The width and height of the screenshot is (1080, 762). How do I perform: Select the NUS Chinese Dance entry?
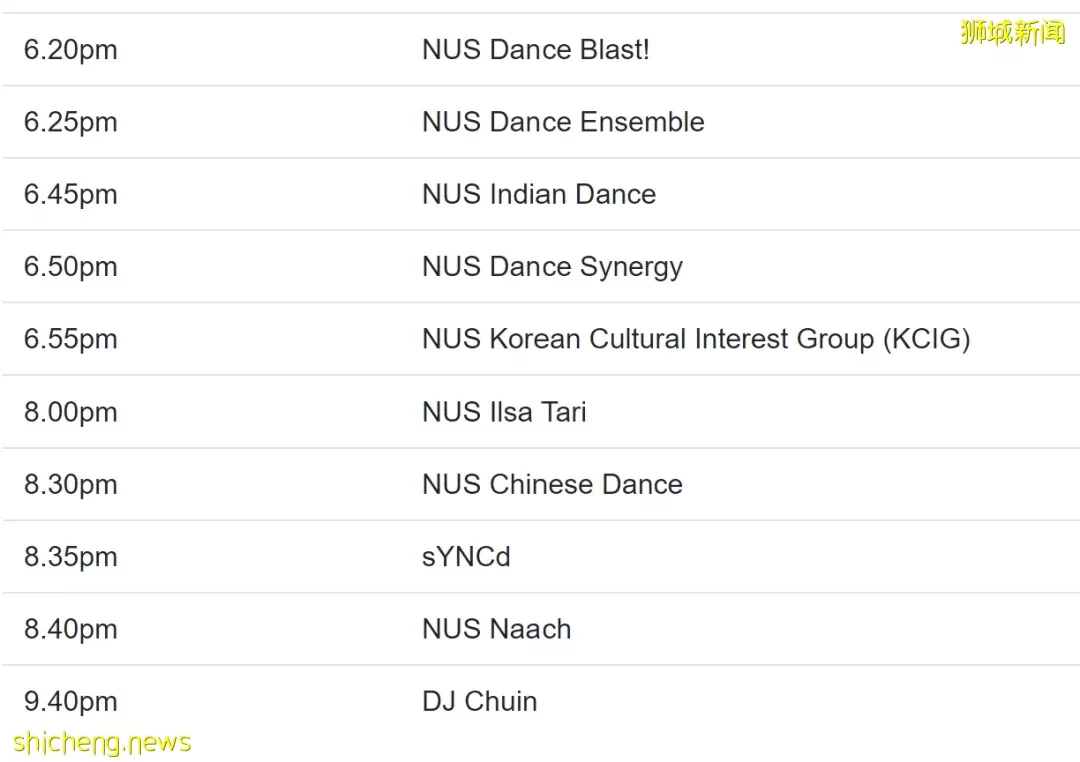(x=552, y=484)
